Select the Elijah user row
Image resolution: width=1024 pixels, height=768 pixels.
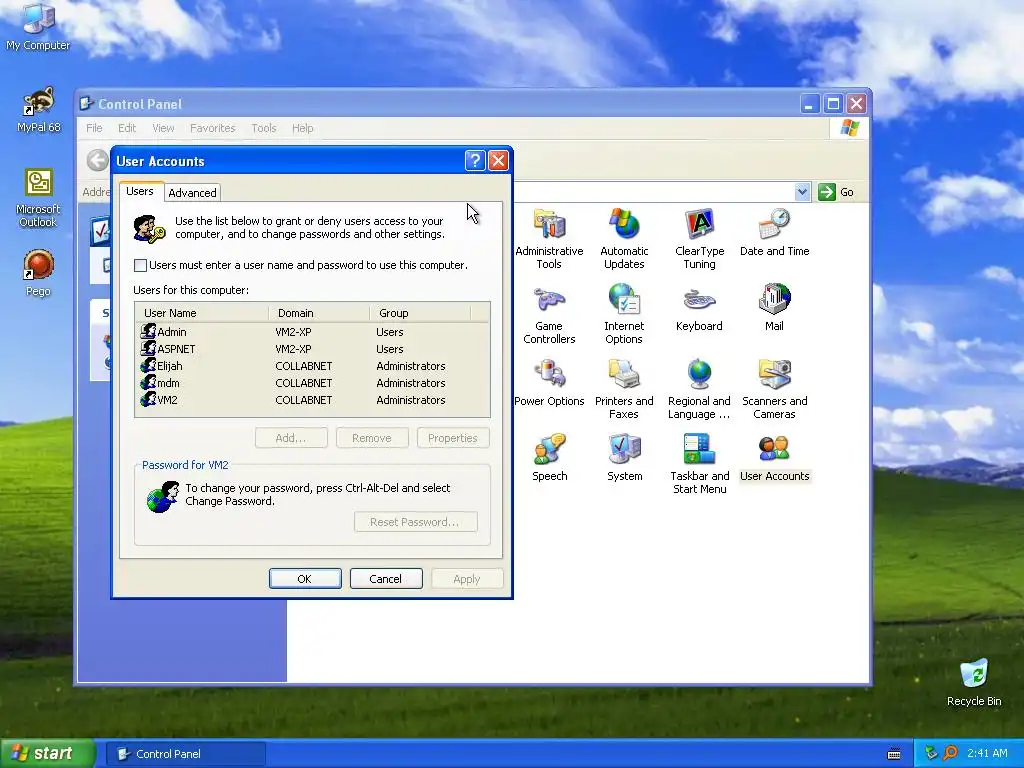click(312, 366)
